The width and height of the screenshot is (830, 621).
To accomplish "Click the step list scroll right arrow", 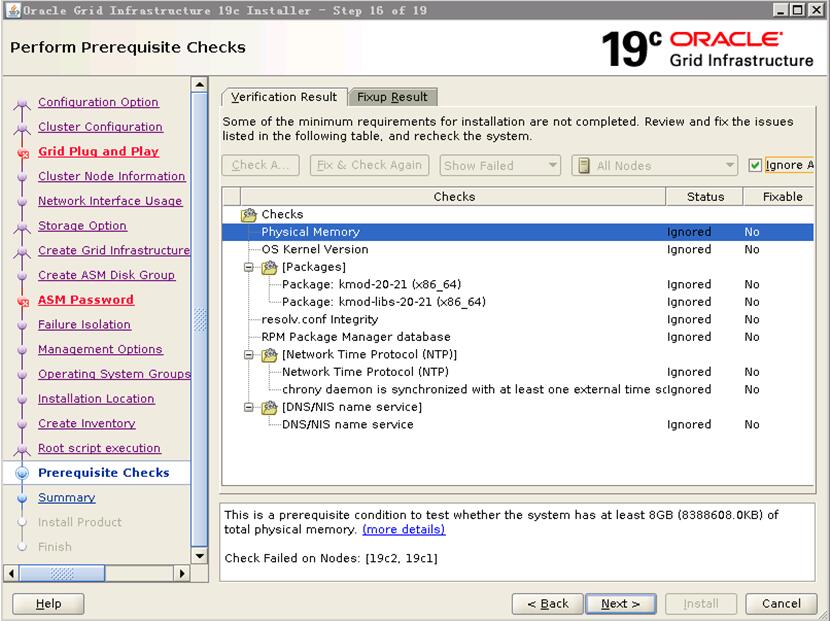I will pos(182,573).
